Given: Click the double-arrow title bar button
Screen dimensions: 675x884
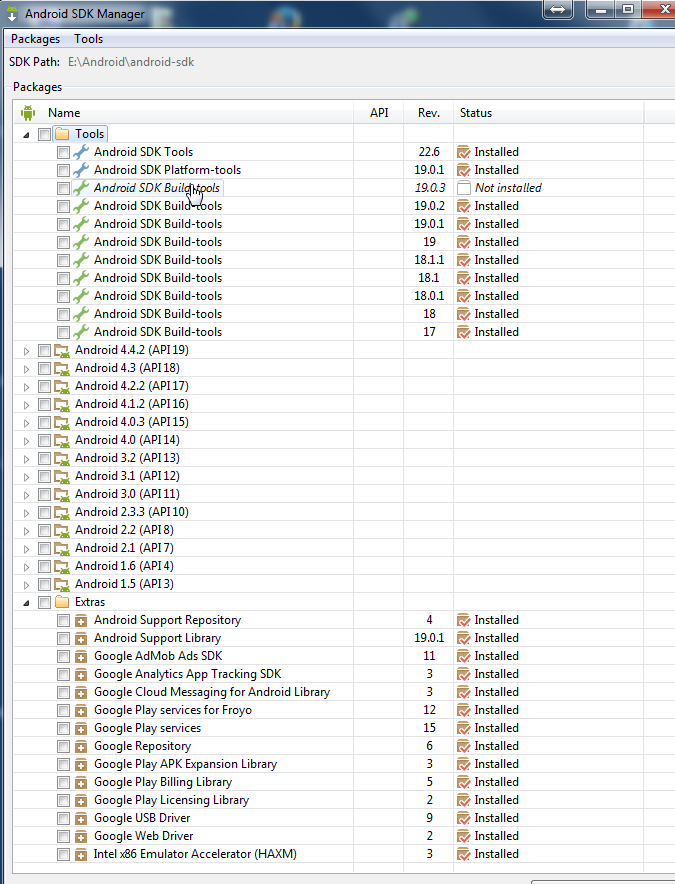Looking at the screenshot, I should click(x=558, y=10).
